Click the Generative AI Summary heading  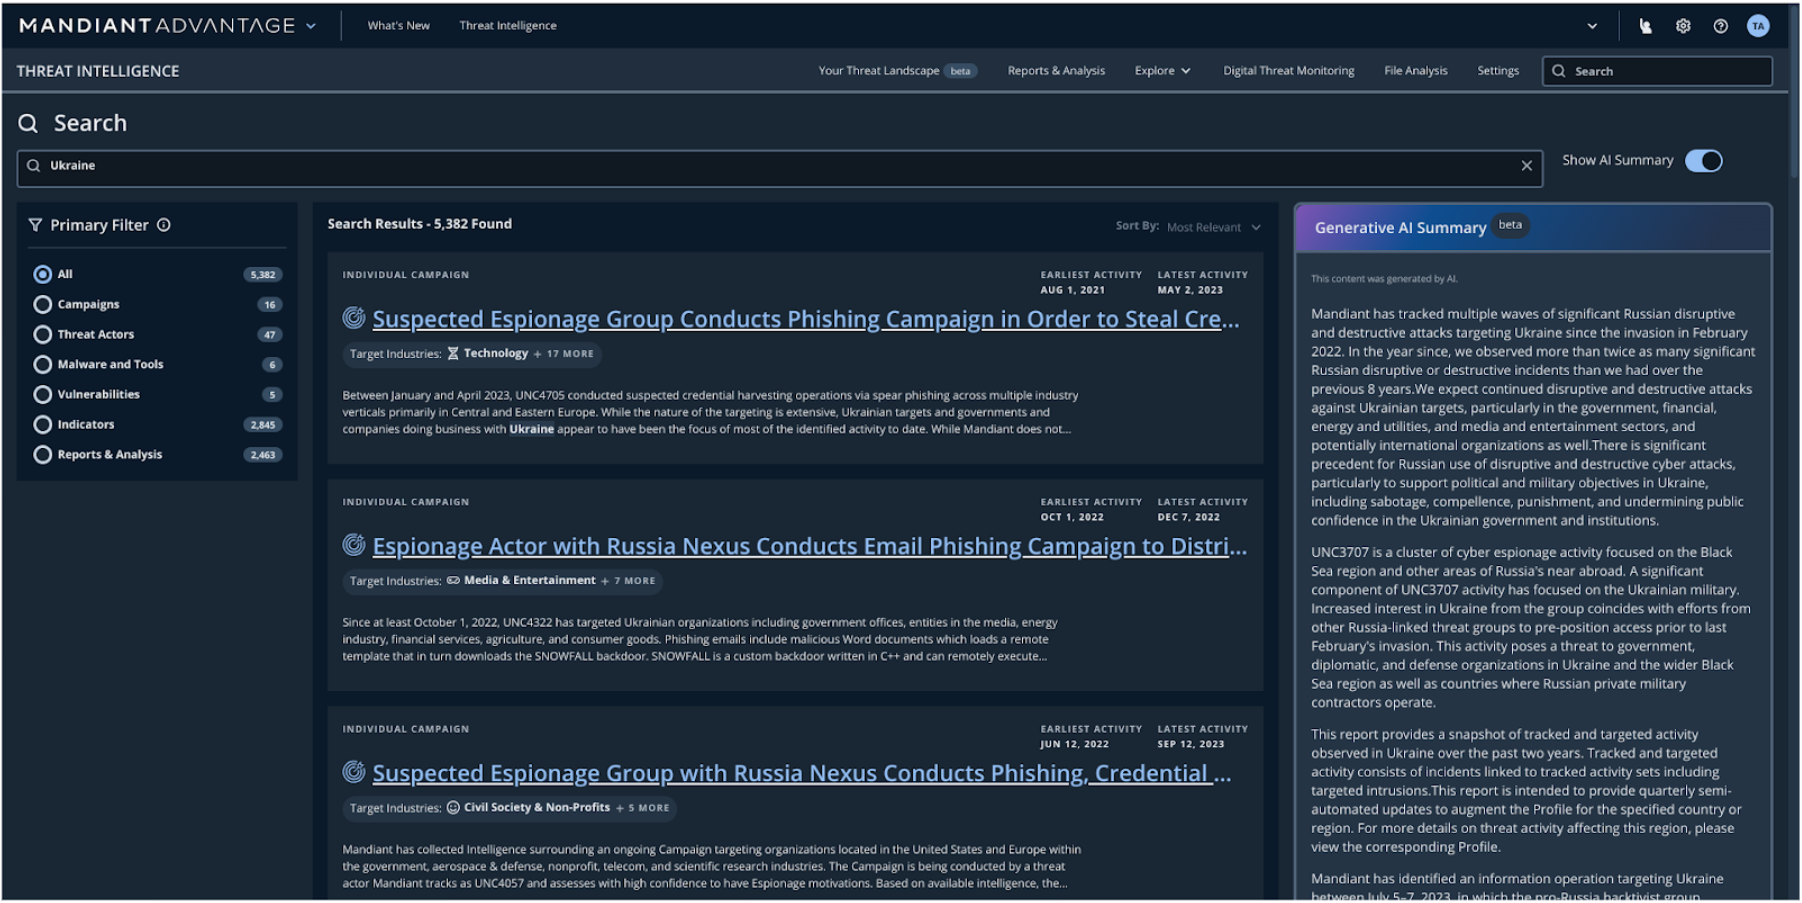[x=1400, y=228]
